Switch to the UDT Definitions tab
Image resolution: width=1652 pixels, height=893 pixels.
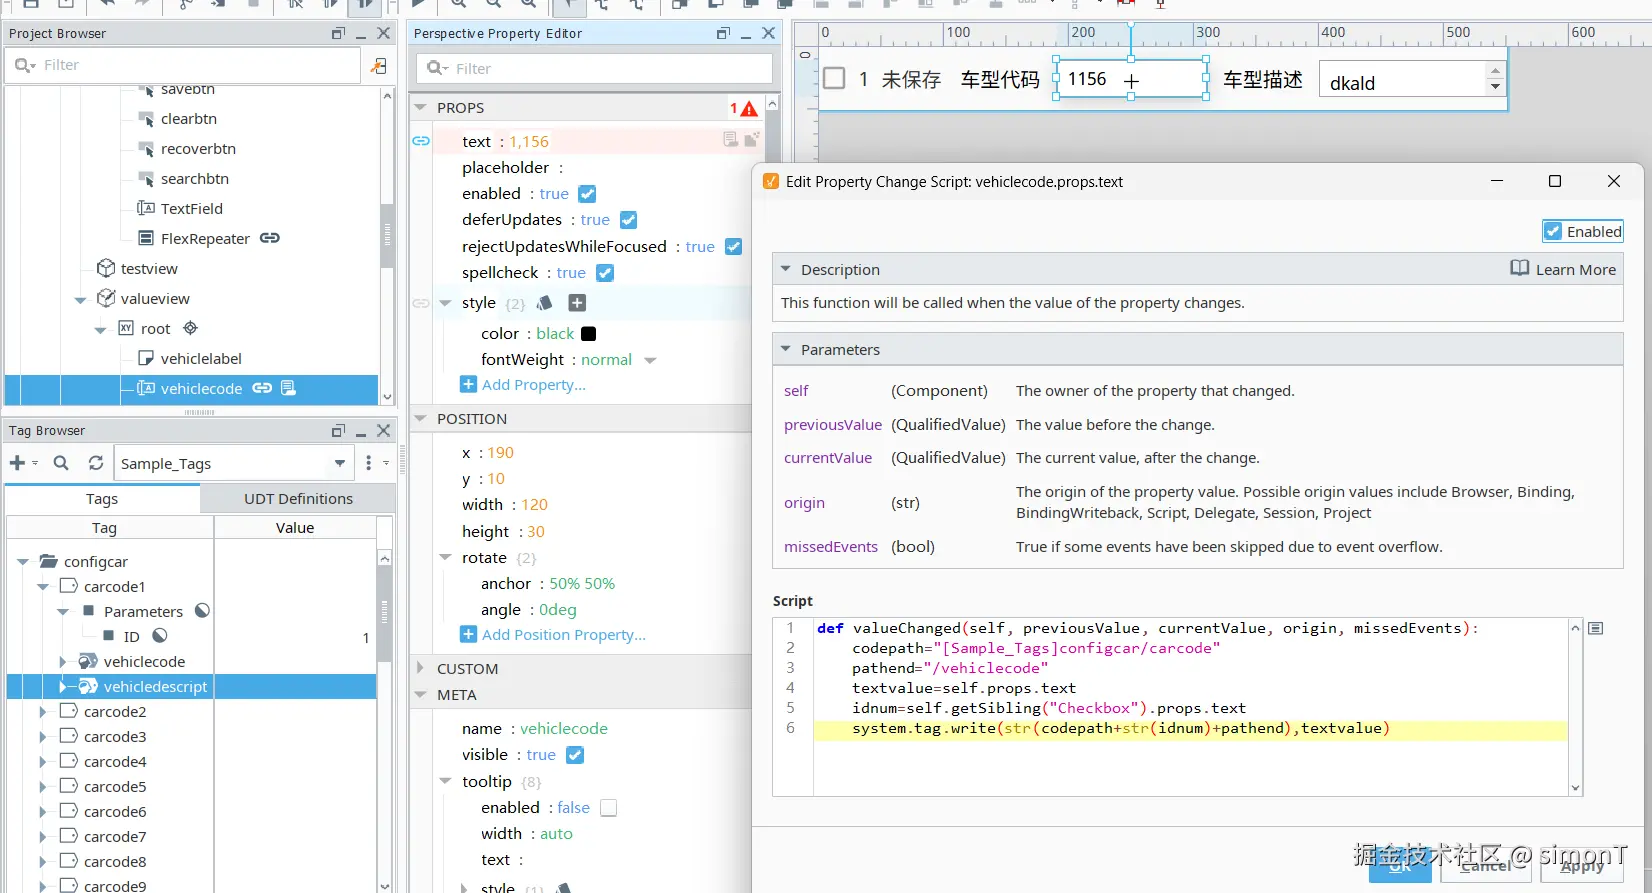tap(298, 498)
